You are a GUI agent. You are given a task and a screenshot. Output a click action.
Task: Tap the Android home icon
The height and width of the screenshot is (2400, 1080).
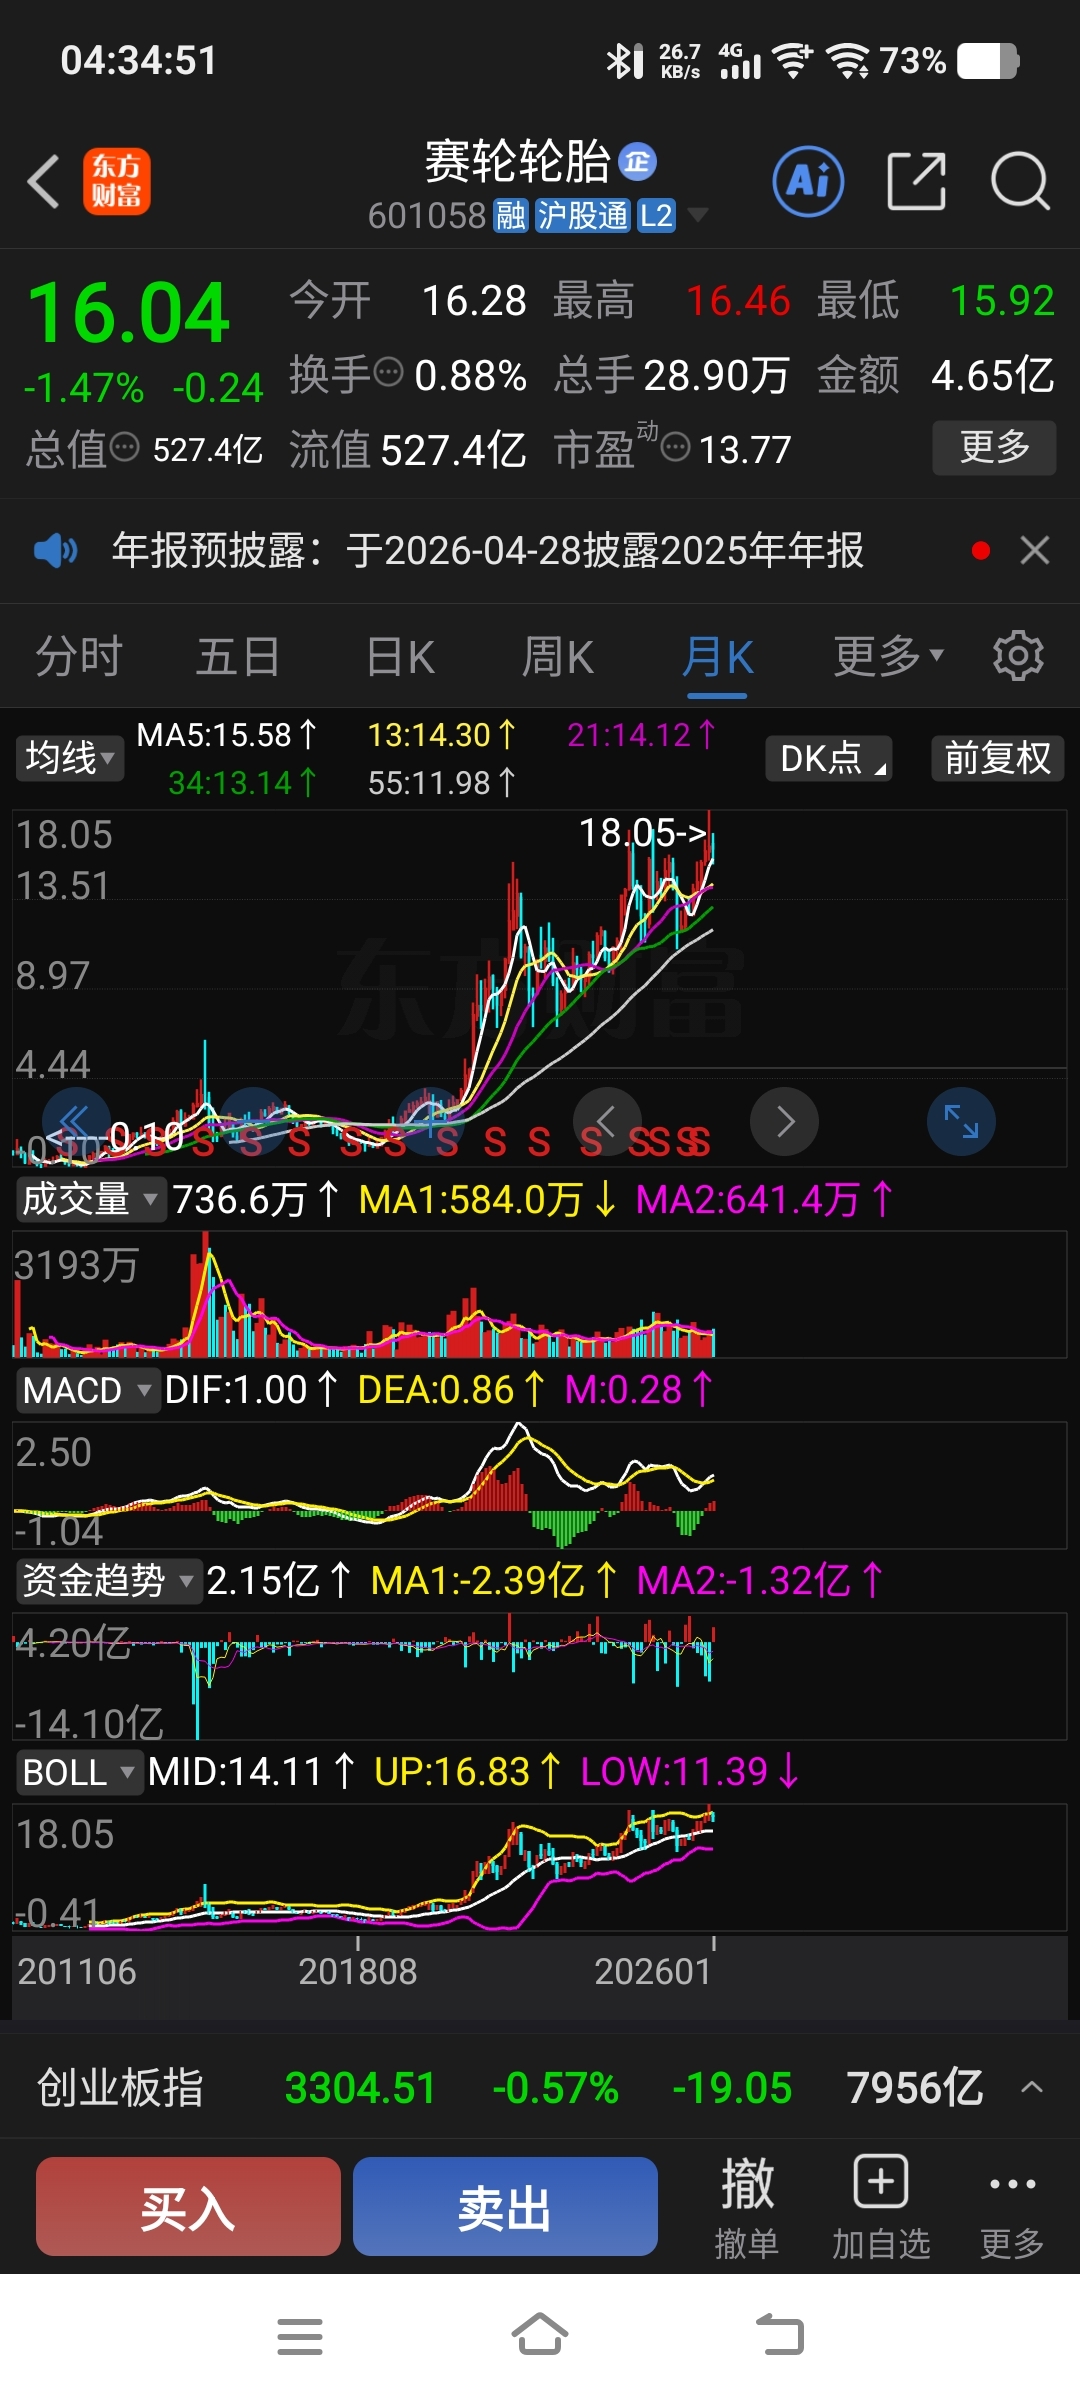[540, 2337]
